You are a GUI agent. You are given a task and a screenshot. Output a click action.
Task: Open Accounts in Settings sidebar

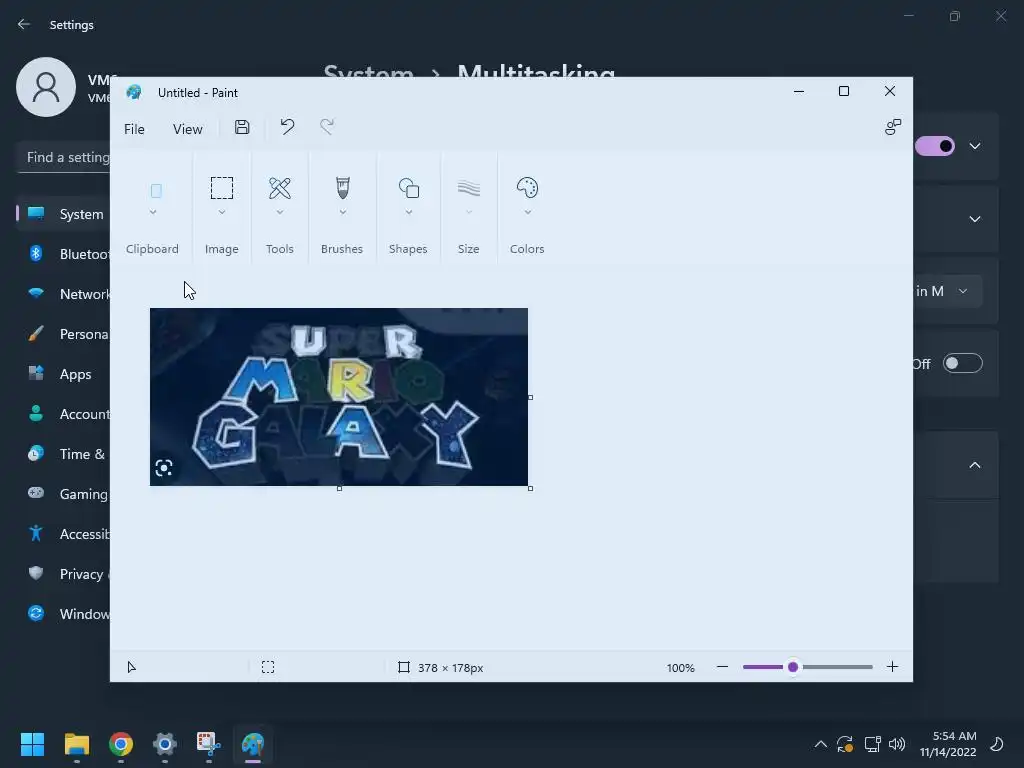click(64, 413)
